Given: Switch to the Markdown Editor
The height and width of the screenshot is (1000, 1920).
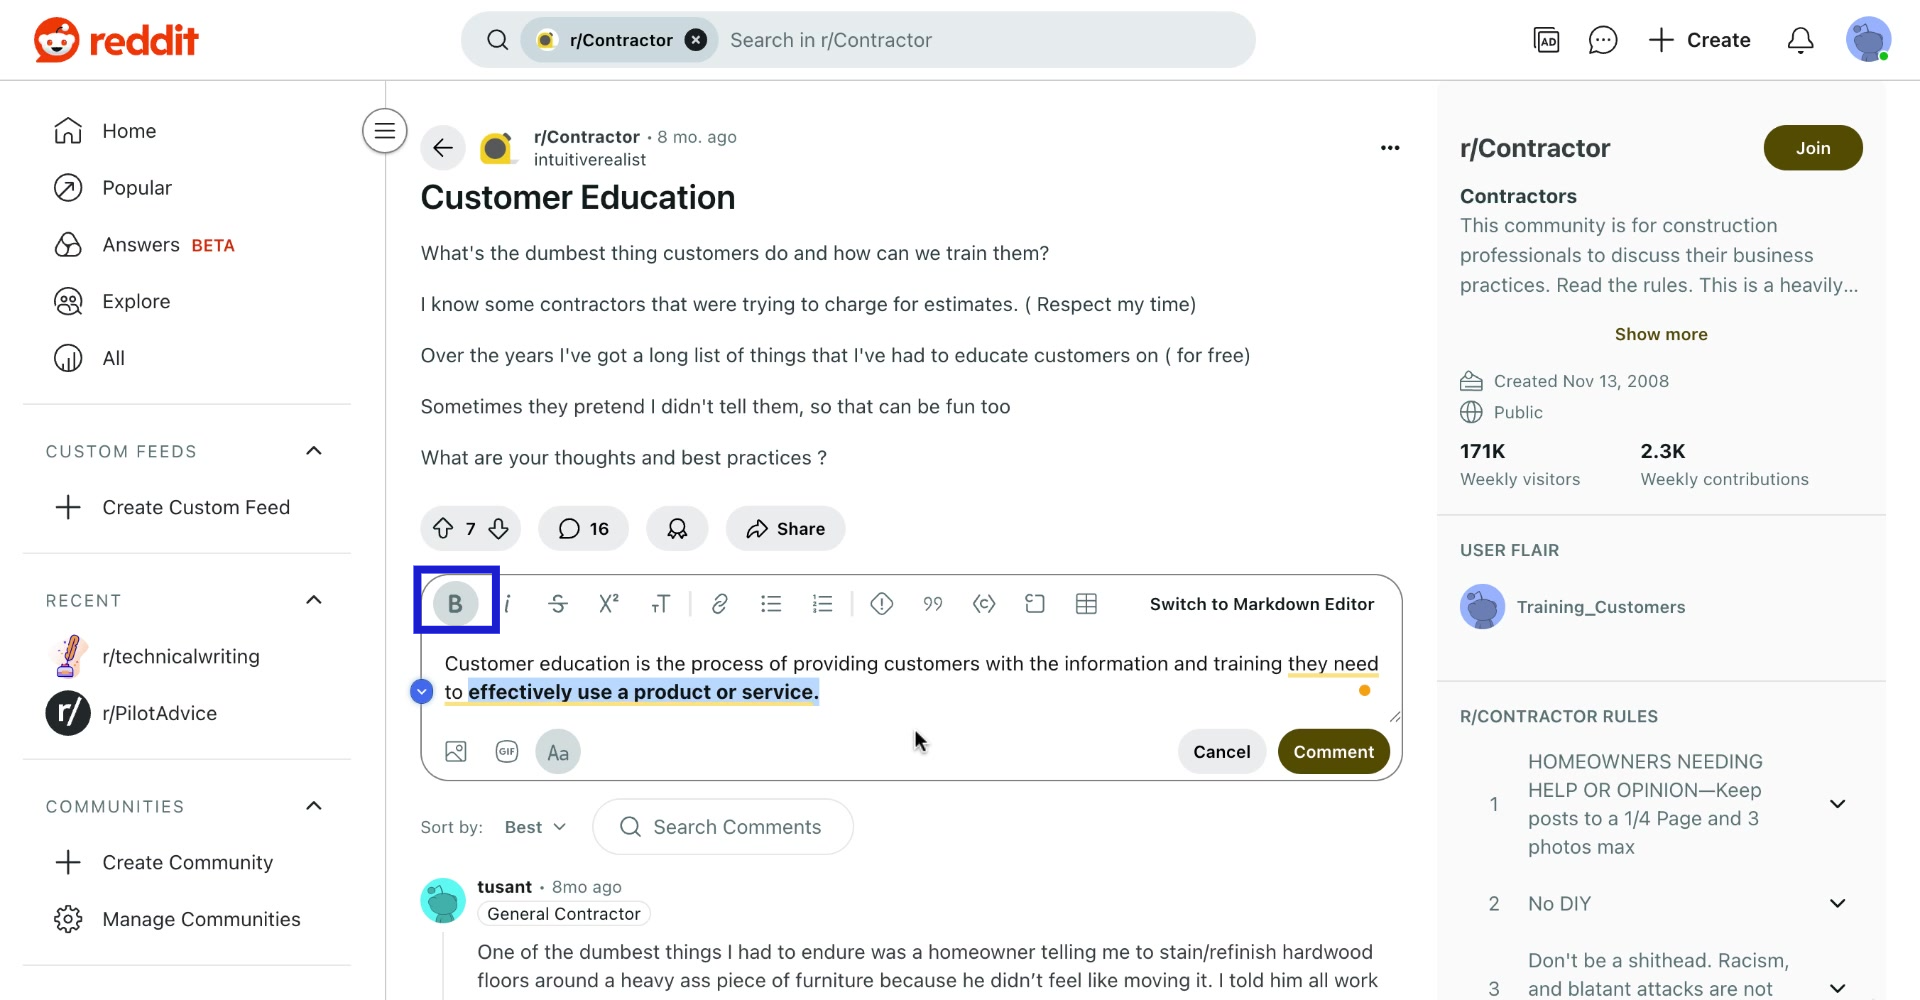Looking at the screenshot, I should pyautogui.click(x=1261, y=603).
